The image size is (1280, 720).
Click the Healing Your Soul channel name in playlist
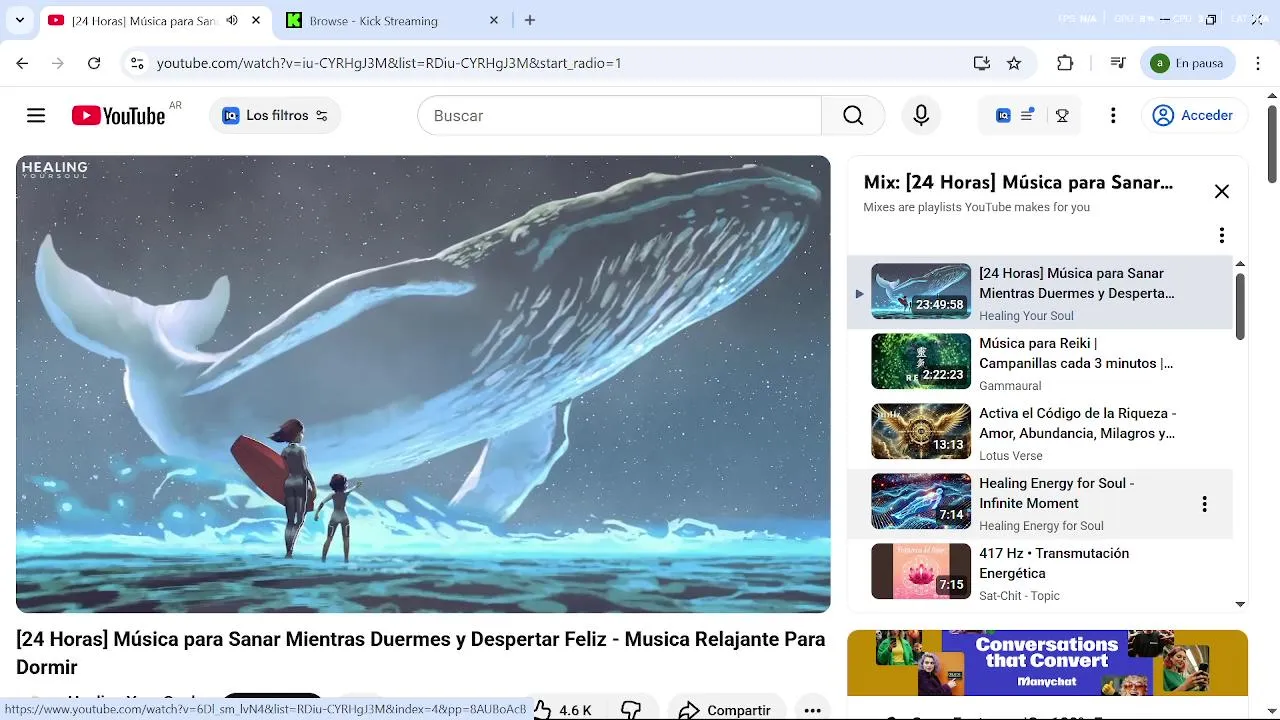pos(1026,316)
